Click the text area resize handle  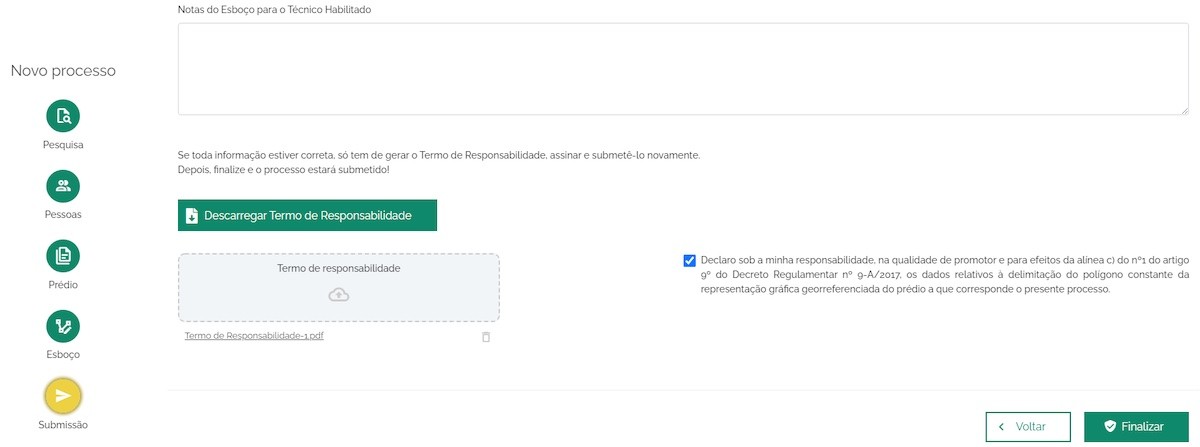pyautogui.click(x=1184, y=110)
